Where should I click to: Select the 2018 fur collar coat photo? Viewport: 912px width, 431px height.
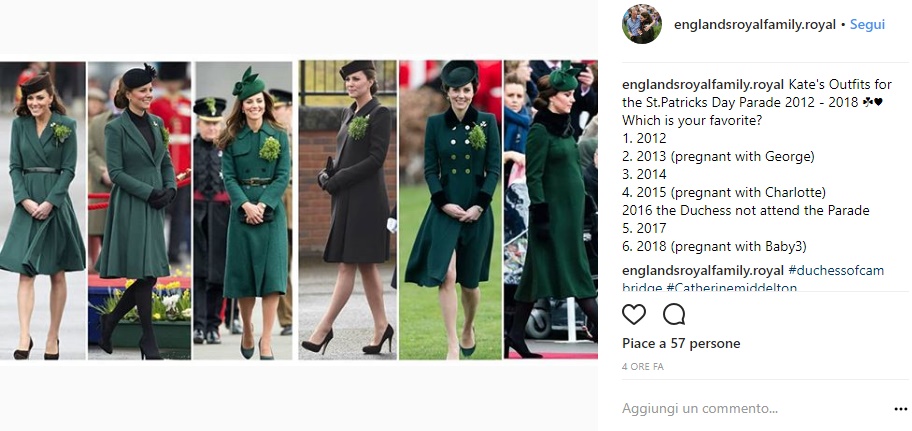tap(550, 210)
